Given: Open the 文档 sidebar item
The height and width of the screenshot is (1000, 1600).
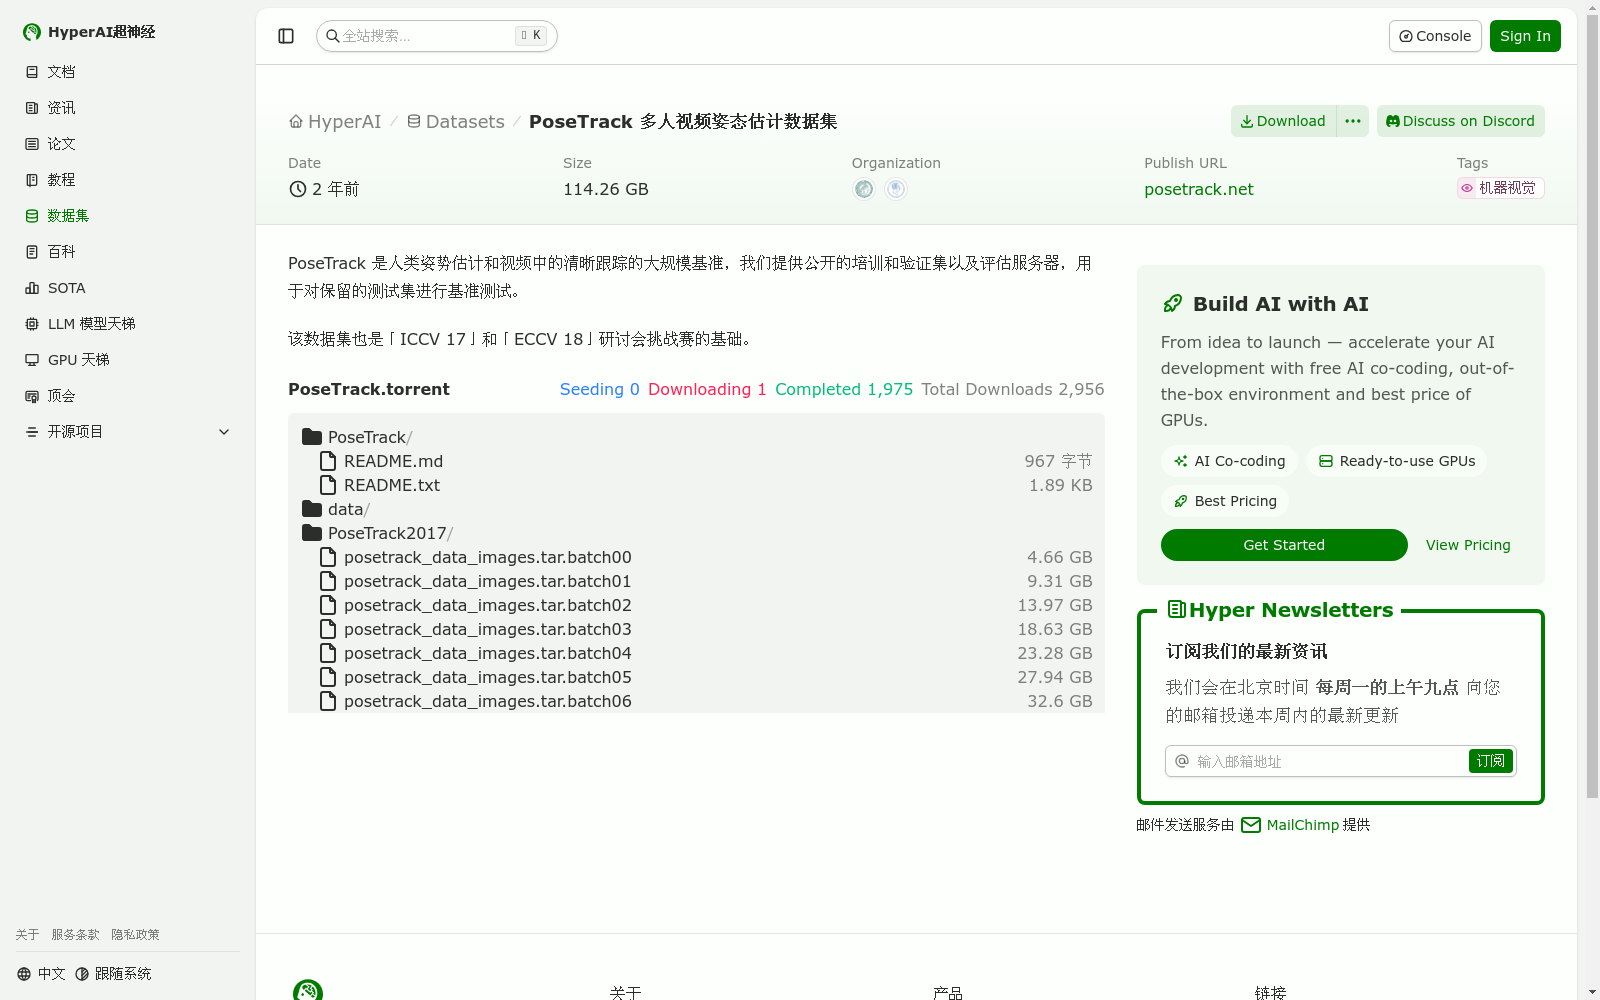Looking at the screenshot, I should (x=128, y=72).
